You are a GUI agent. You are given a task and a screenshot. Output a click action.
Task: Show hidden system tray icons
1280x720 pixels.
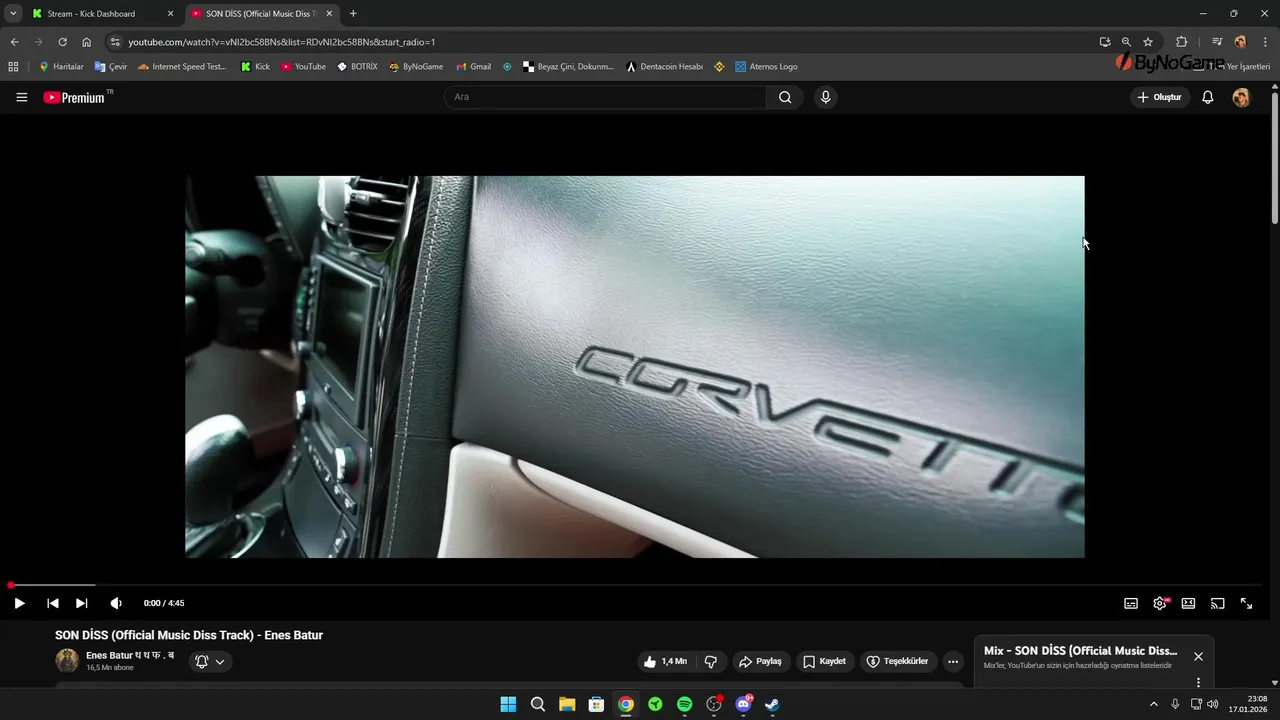pos(1153,704)
